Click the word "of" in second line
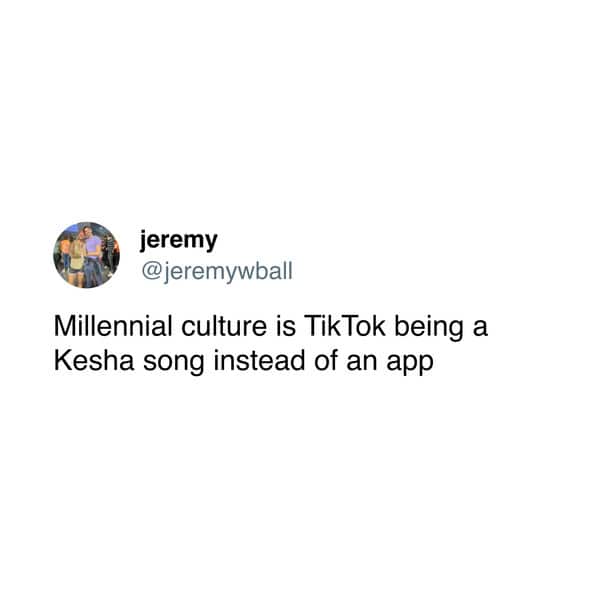The height and width of the screenshot is (599, 599). [x=325, y=361]
